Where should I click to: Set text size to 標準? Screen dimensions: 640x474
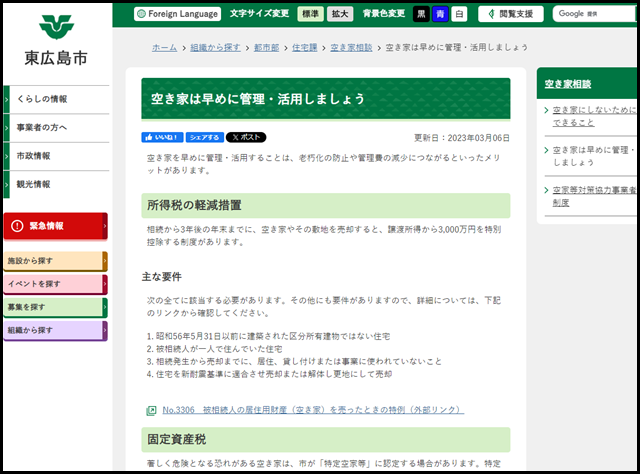pyautogui.click(x=310, y=14)
